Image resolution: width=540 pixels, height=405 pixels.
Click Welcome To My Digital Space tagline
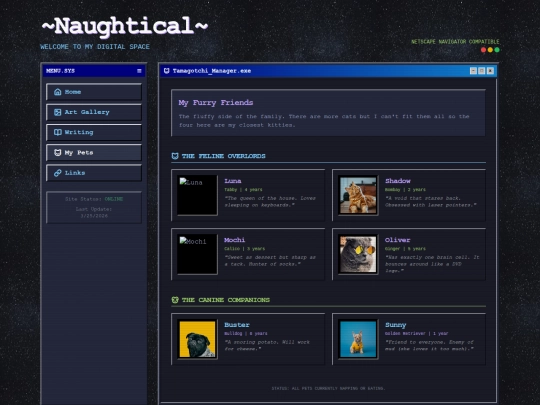95,47
